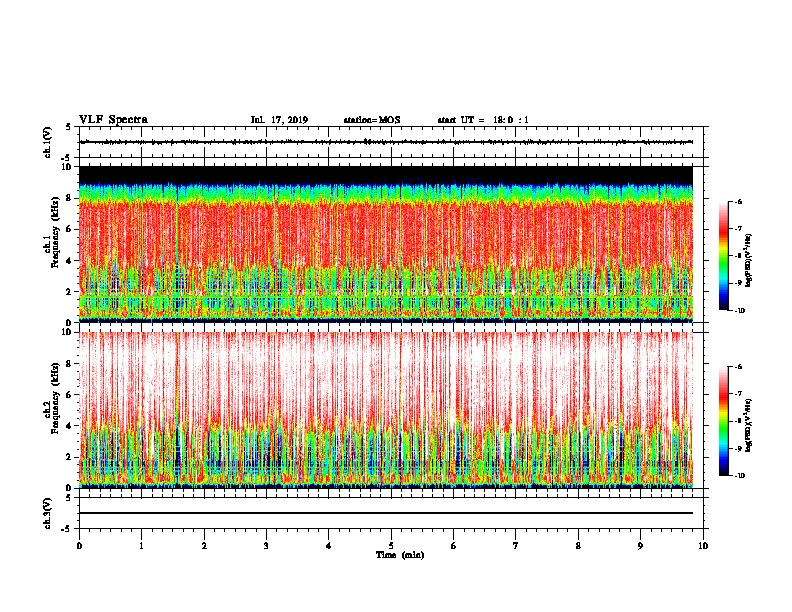This screenshot has height=612, width=792.
Task: Click inside the ch.1 spectrogram panel
Action: point(386,244)
